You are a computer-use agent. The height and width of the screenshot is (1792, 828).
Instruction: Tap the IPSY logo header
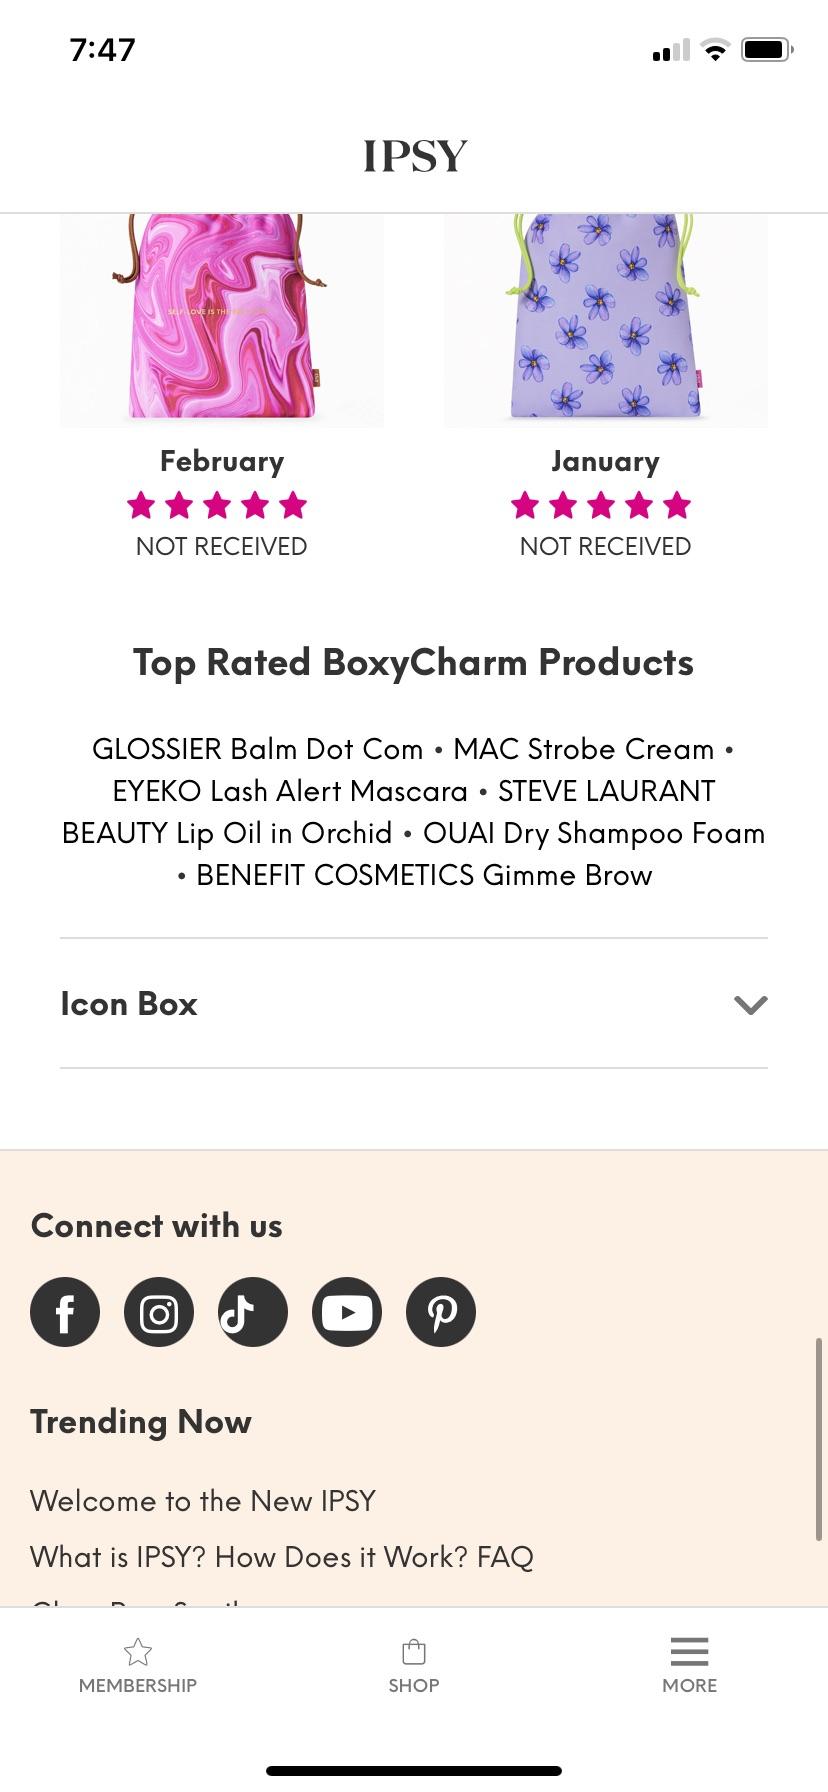tap(414, 156)
